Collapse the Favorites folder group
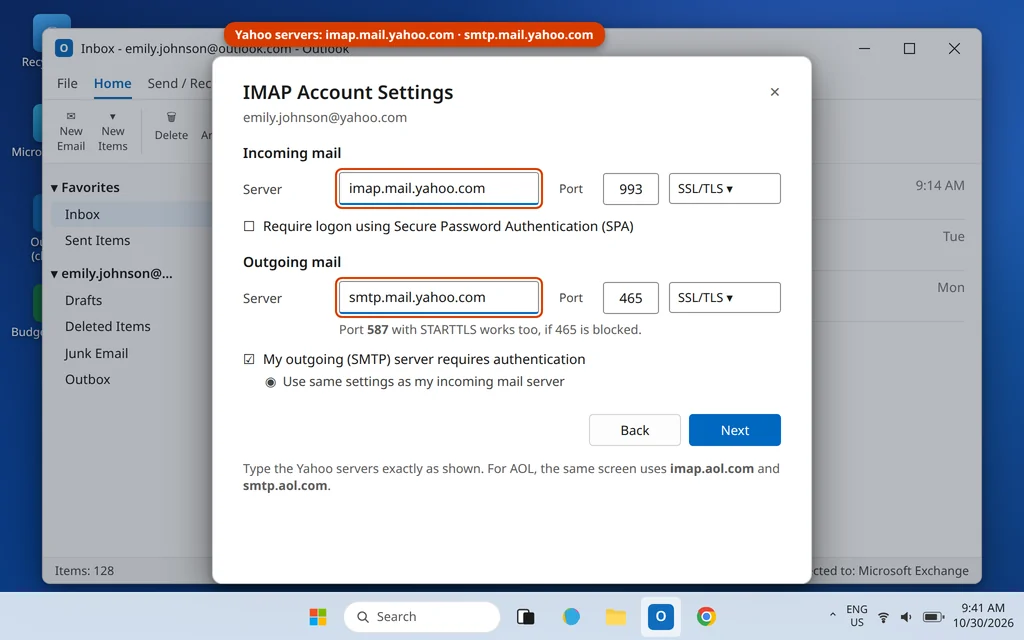The height and width of the screenshot is (640, 1024). [55, 188]
